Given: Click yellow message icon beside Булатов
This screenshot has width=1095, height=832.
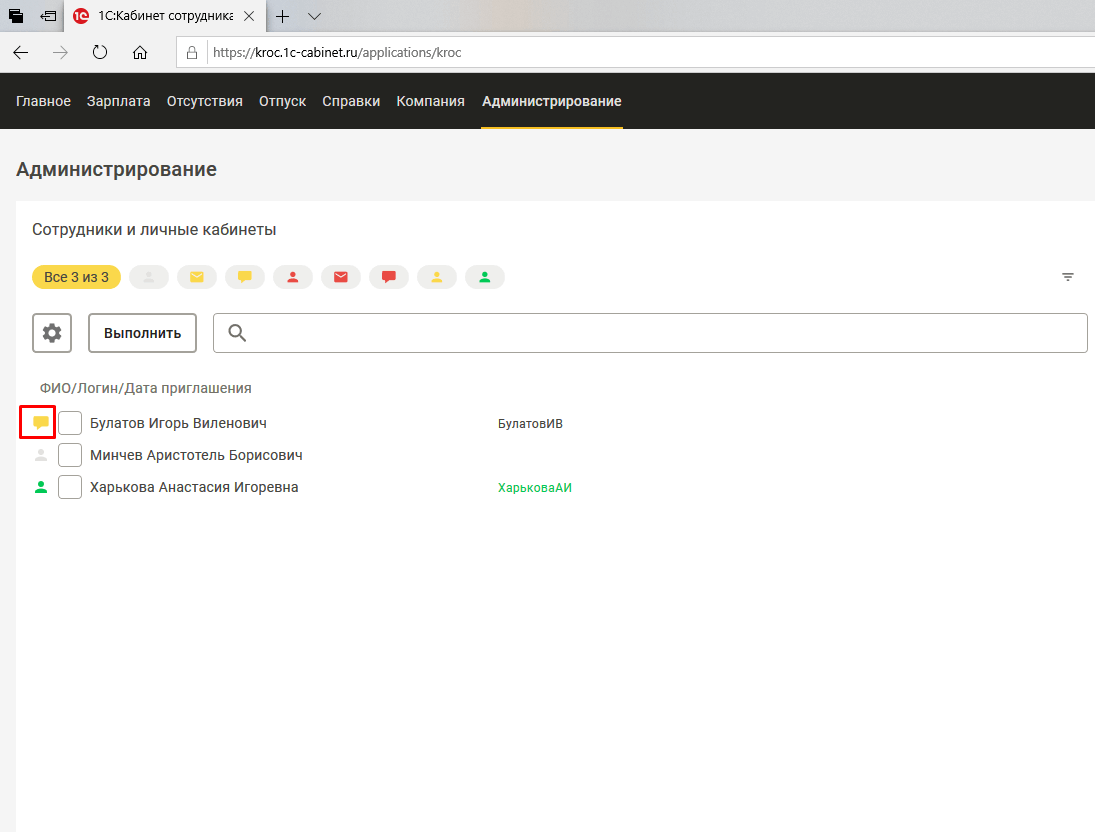Looking at the screenshot, I should point(41,422).
